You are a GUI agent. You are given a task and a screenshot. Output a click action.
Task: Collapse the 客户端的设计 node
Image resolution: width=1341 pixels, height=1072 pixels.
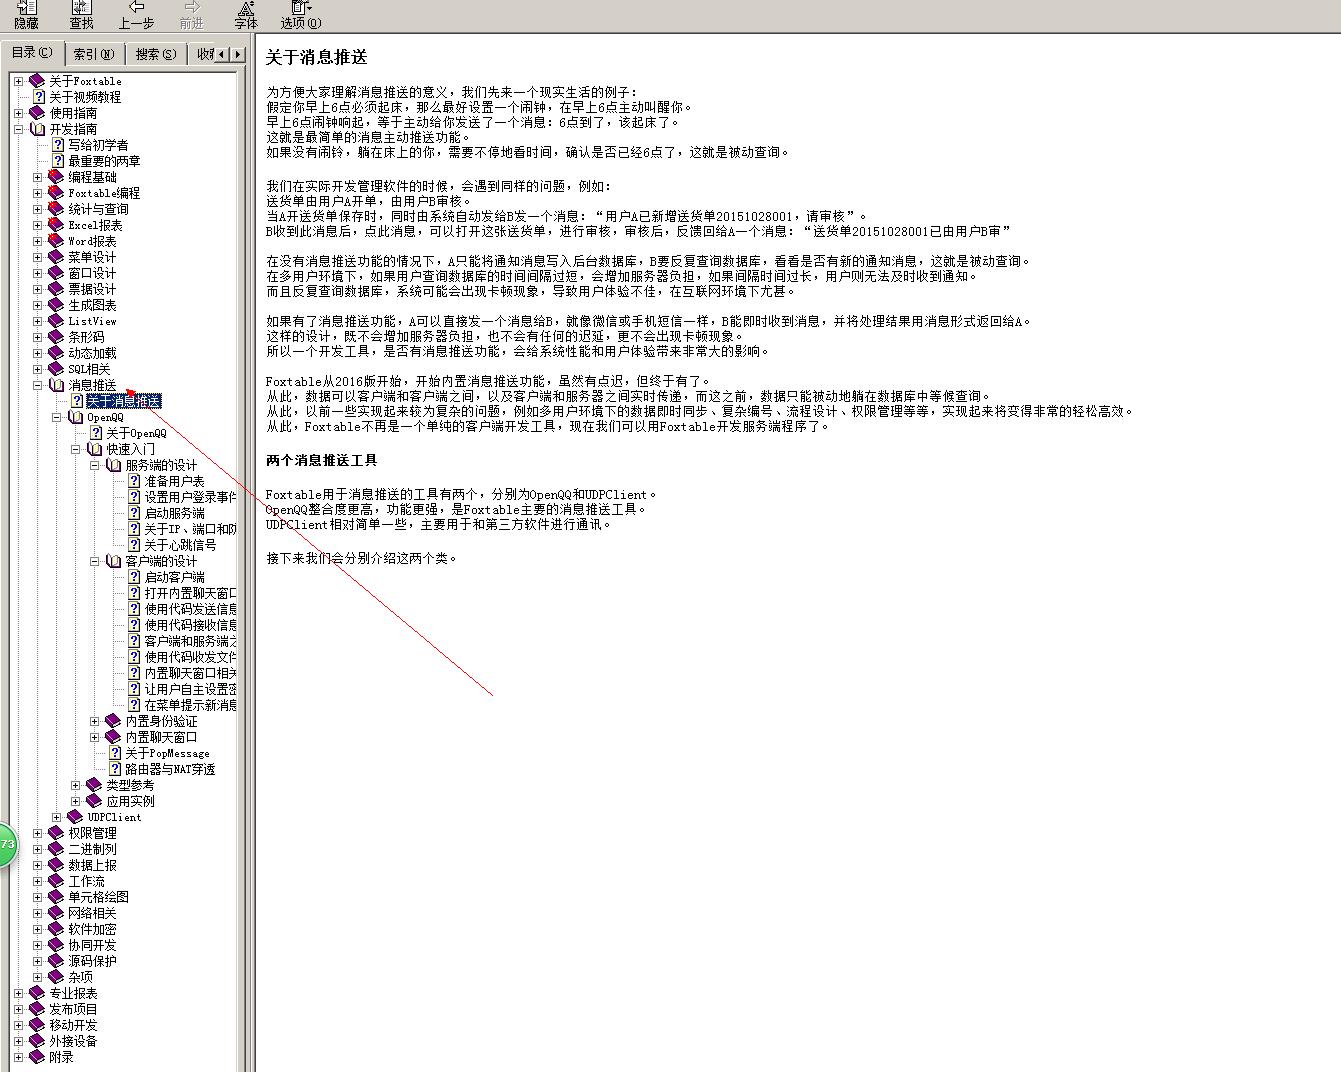(94, 561)
